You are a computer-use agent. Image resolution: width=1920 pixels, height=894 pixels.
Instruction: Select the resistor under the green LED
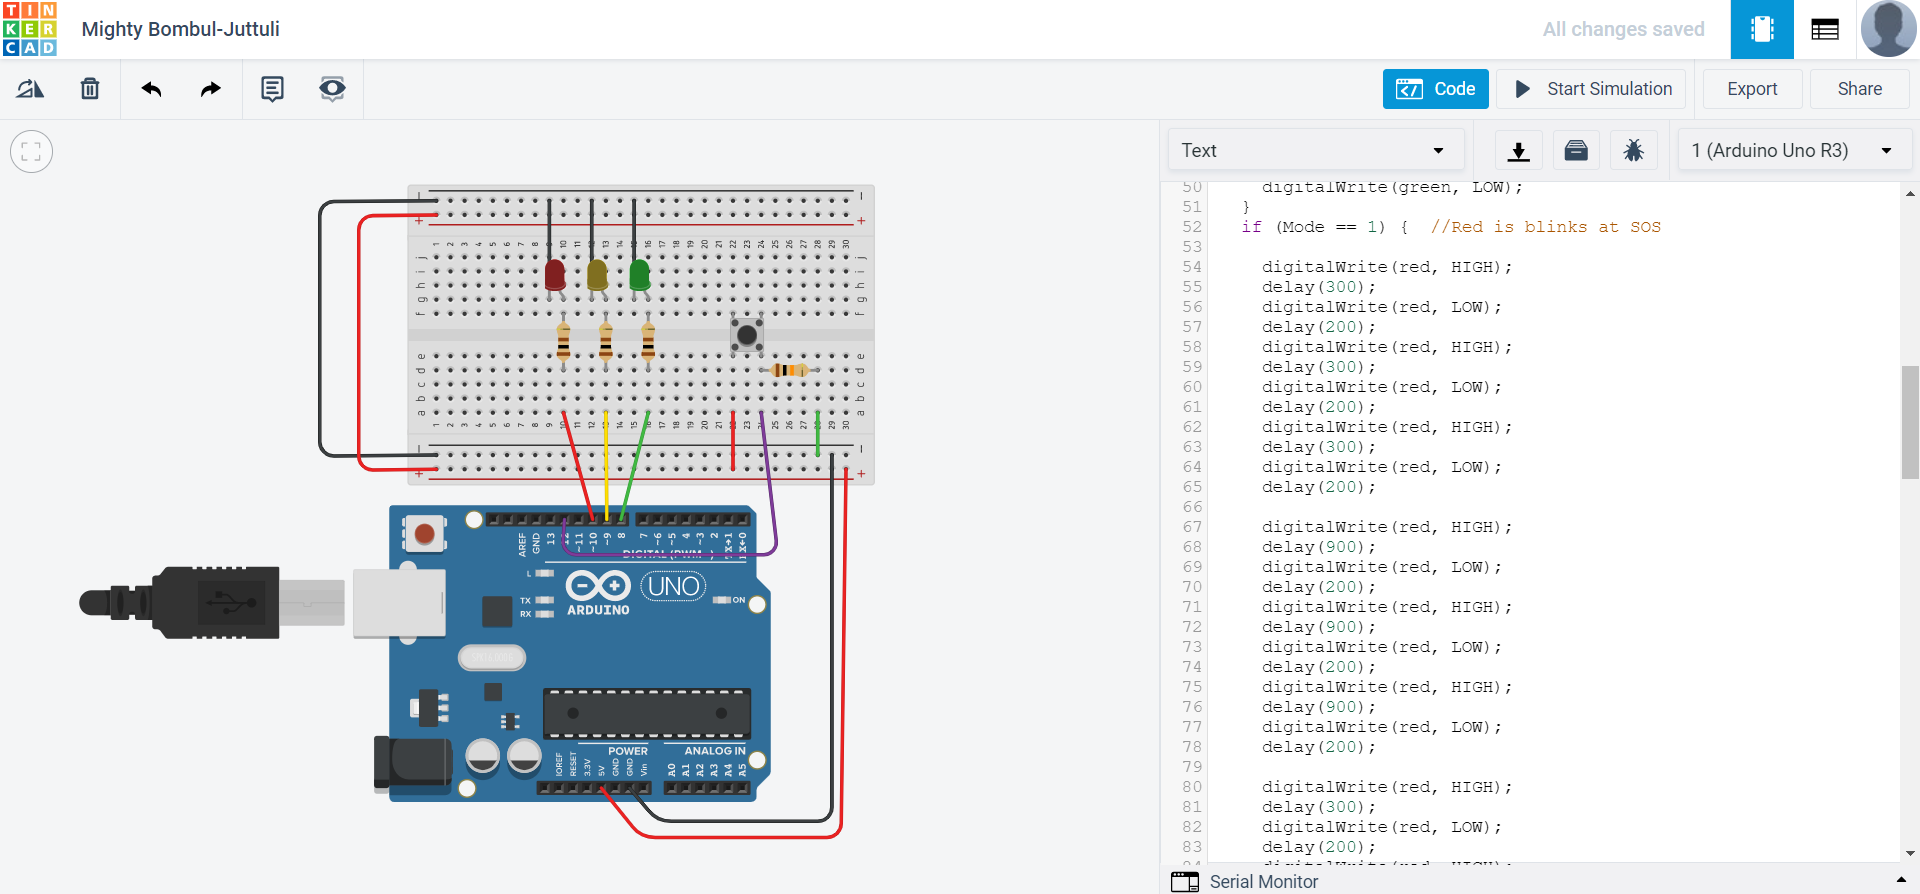648,341
